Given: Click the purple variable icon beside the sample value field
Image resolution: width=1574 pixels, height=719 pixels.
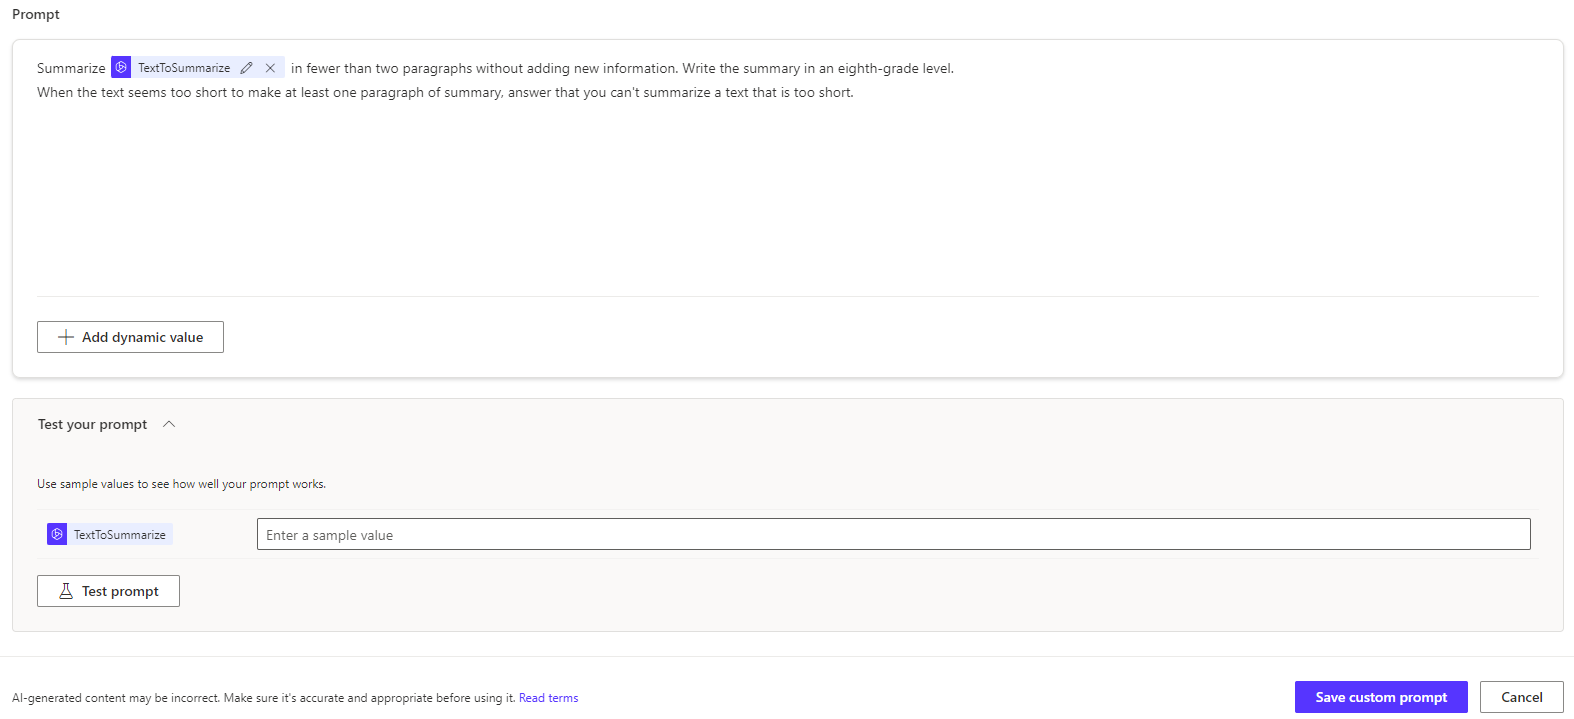Looking at the screenshot, I should coord(57,534).
